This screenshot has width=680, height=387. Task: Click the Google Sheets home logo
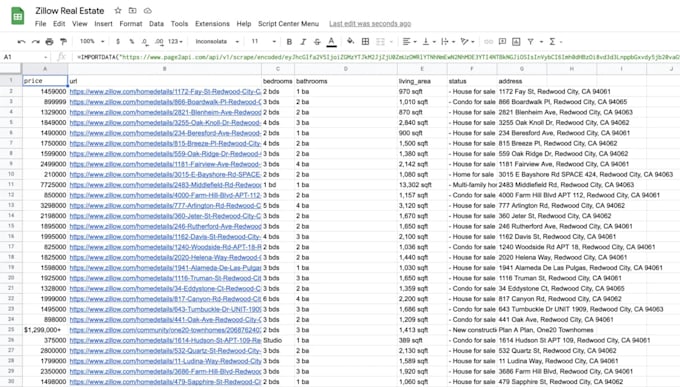(17, 17)
